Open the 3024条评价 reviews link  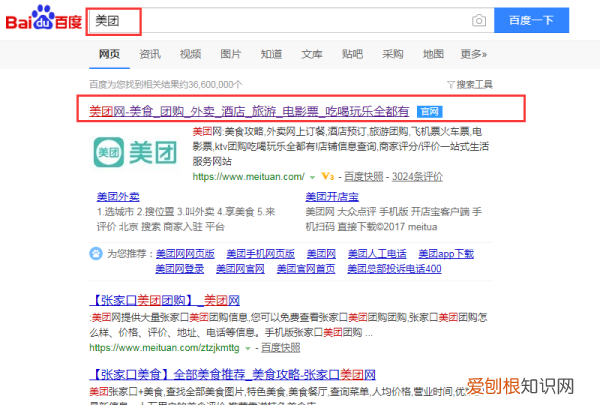point(417,176)
